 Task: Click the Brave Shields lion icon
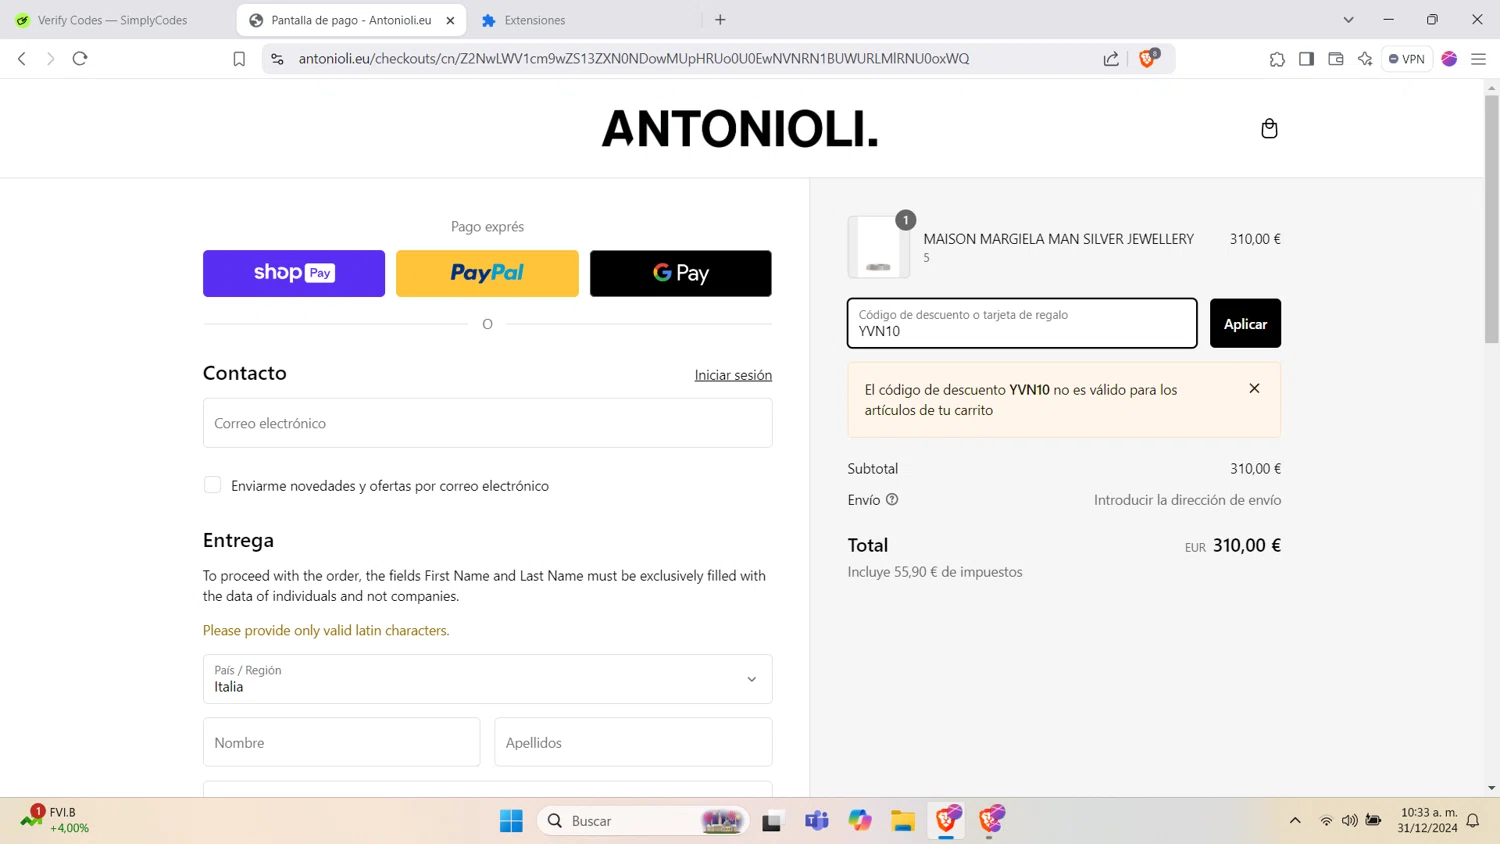pos(1148,59)
